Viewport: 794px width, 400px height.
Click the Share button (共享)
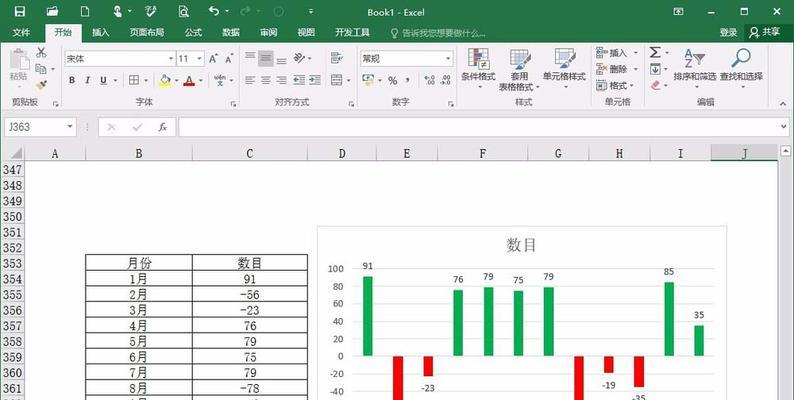765,32
